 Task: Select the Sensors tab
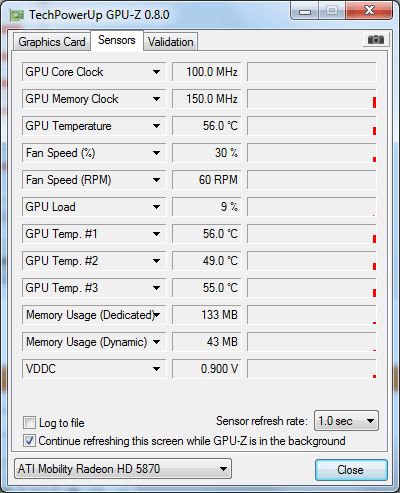[117, 40]
